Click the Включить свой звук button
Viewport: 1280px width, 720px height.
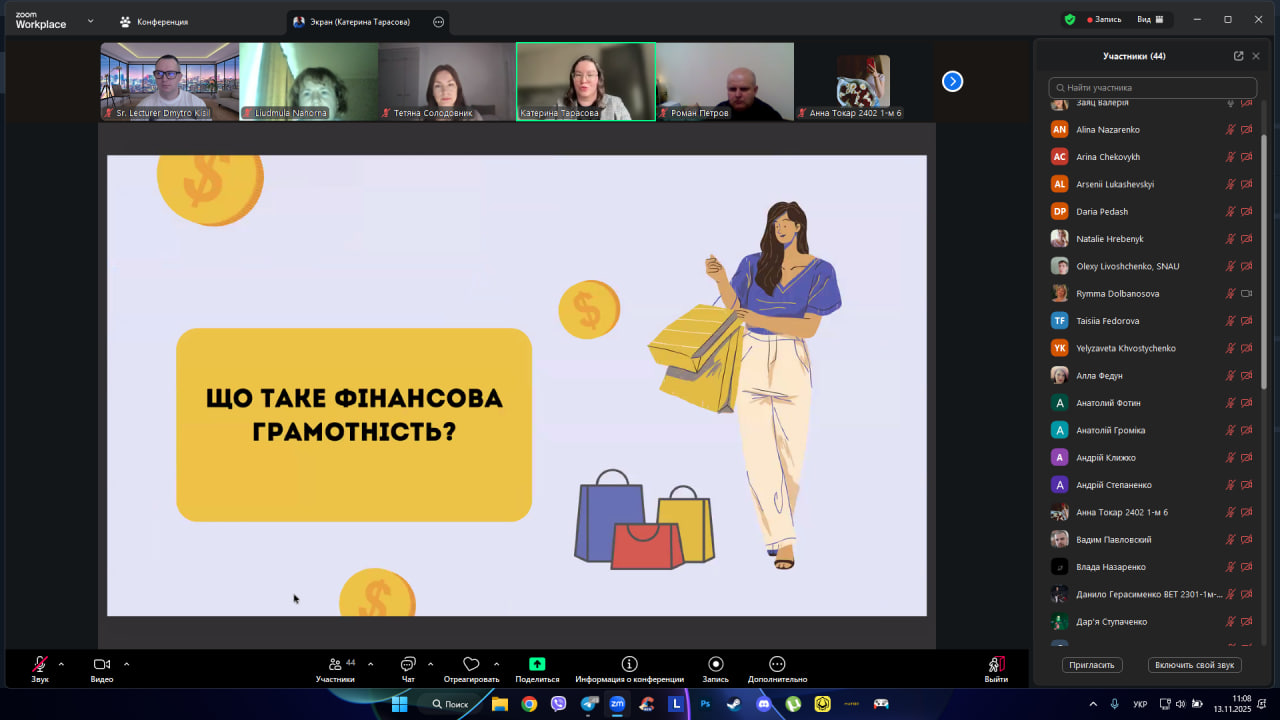1194,665
